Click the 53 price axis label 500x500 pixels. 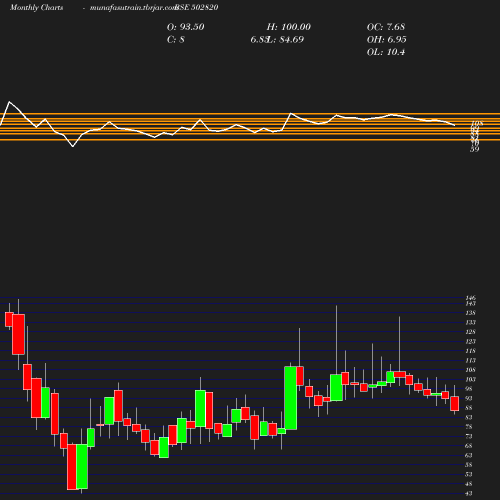[x=469, y=474]
